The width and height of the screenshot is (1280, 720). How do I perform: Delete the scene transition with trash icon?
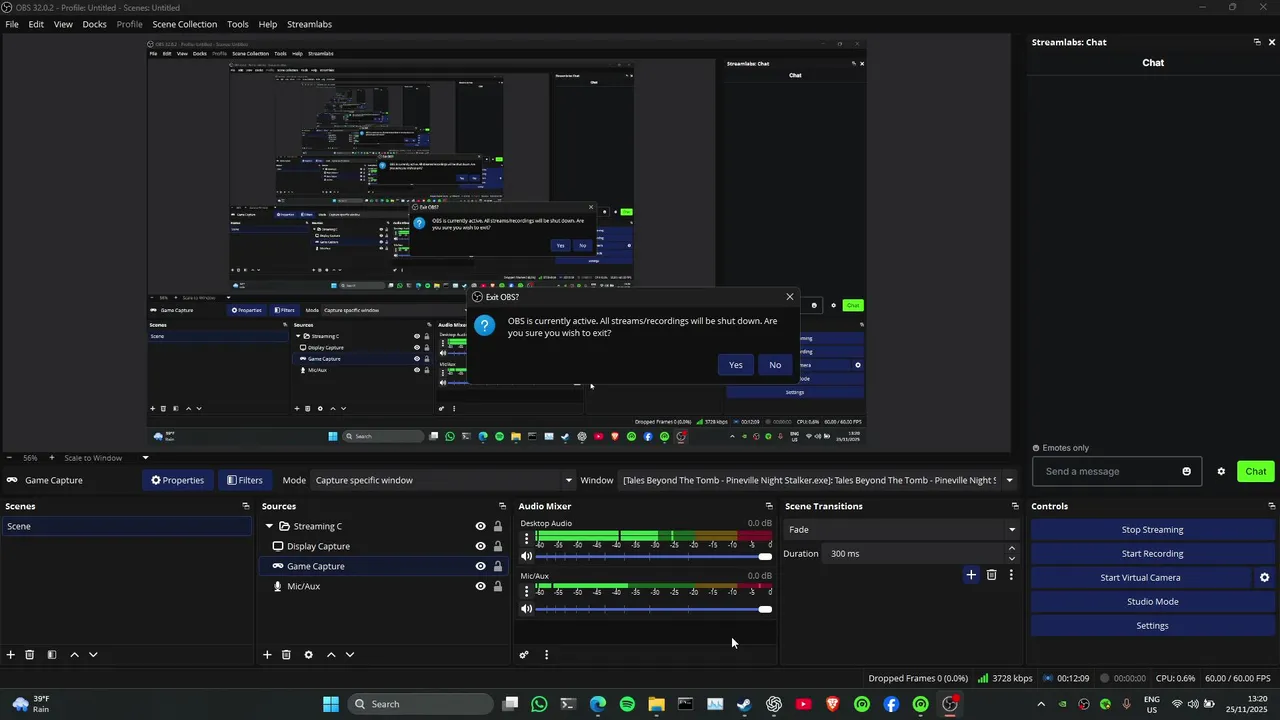[x=992, y=575]
